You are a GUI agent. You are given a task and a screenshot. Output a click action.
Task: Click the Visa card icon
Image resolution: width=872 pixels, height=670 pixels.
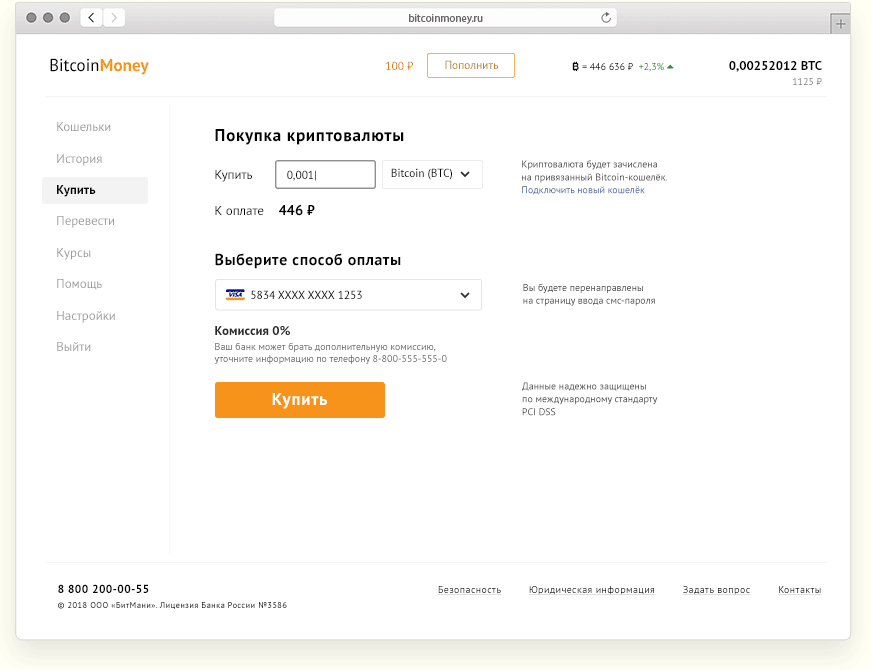[x=235, y=295]
